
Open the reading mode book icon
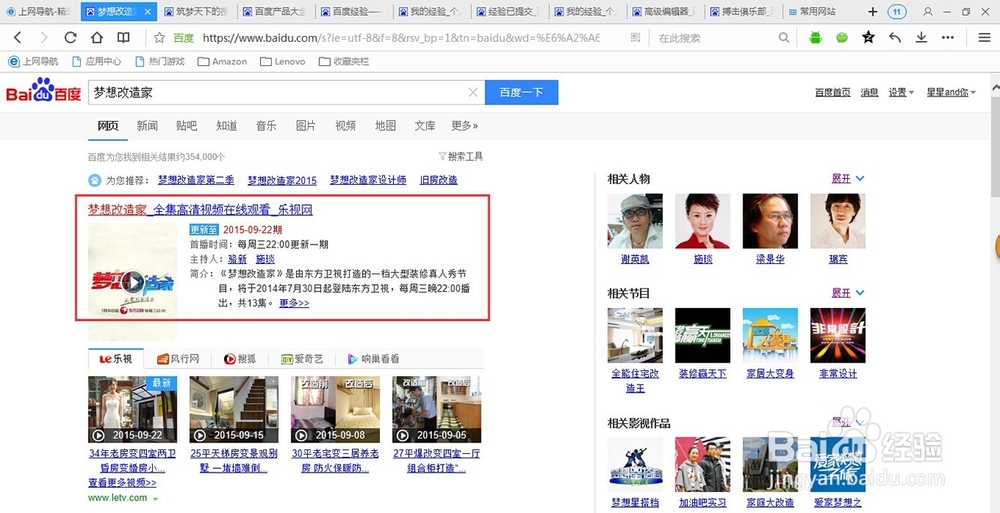123,38
